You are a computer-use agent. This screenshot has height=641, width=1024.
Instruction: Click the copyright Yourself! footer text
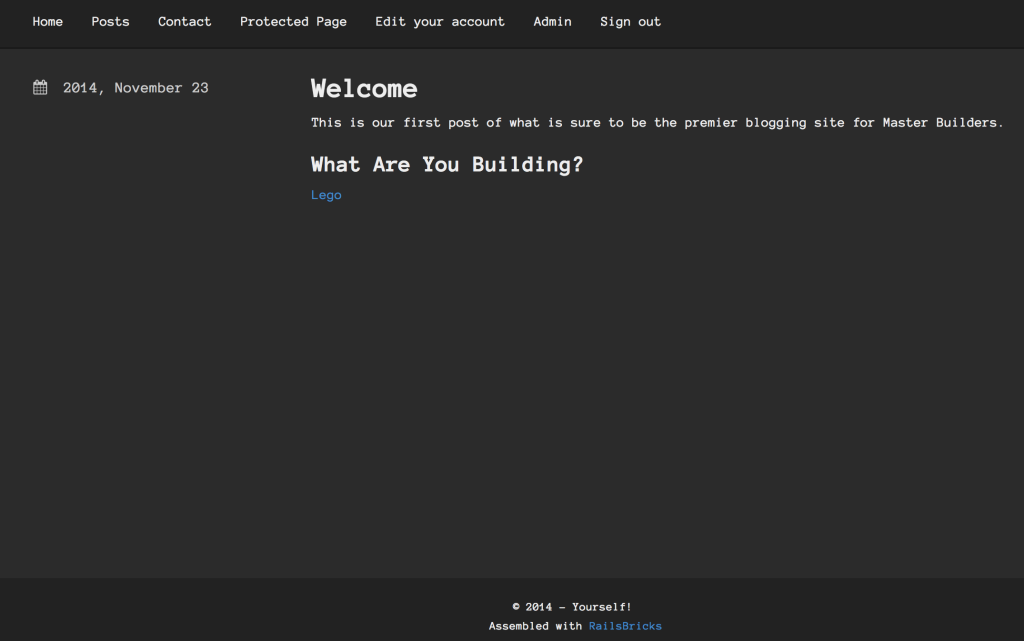(x=570, y=606)
